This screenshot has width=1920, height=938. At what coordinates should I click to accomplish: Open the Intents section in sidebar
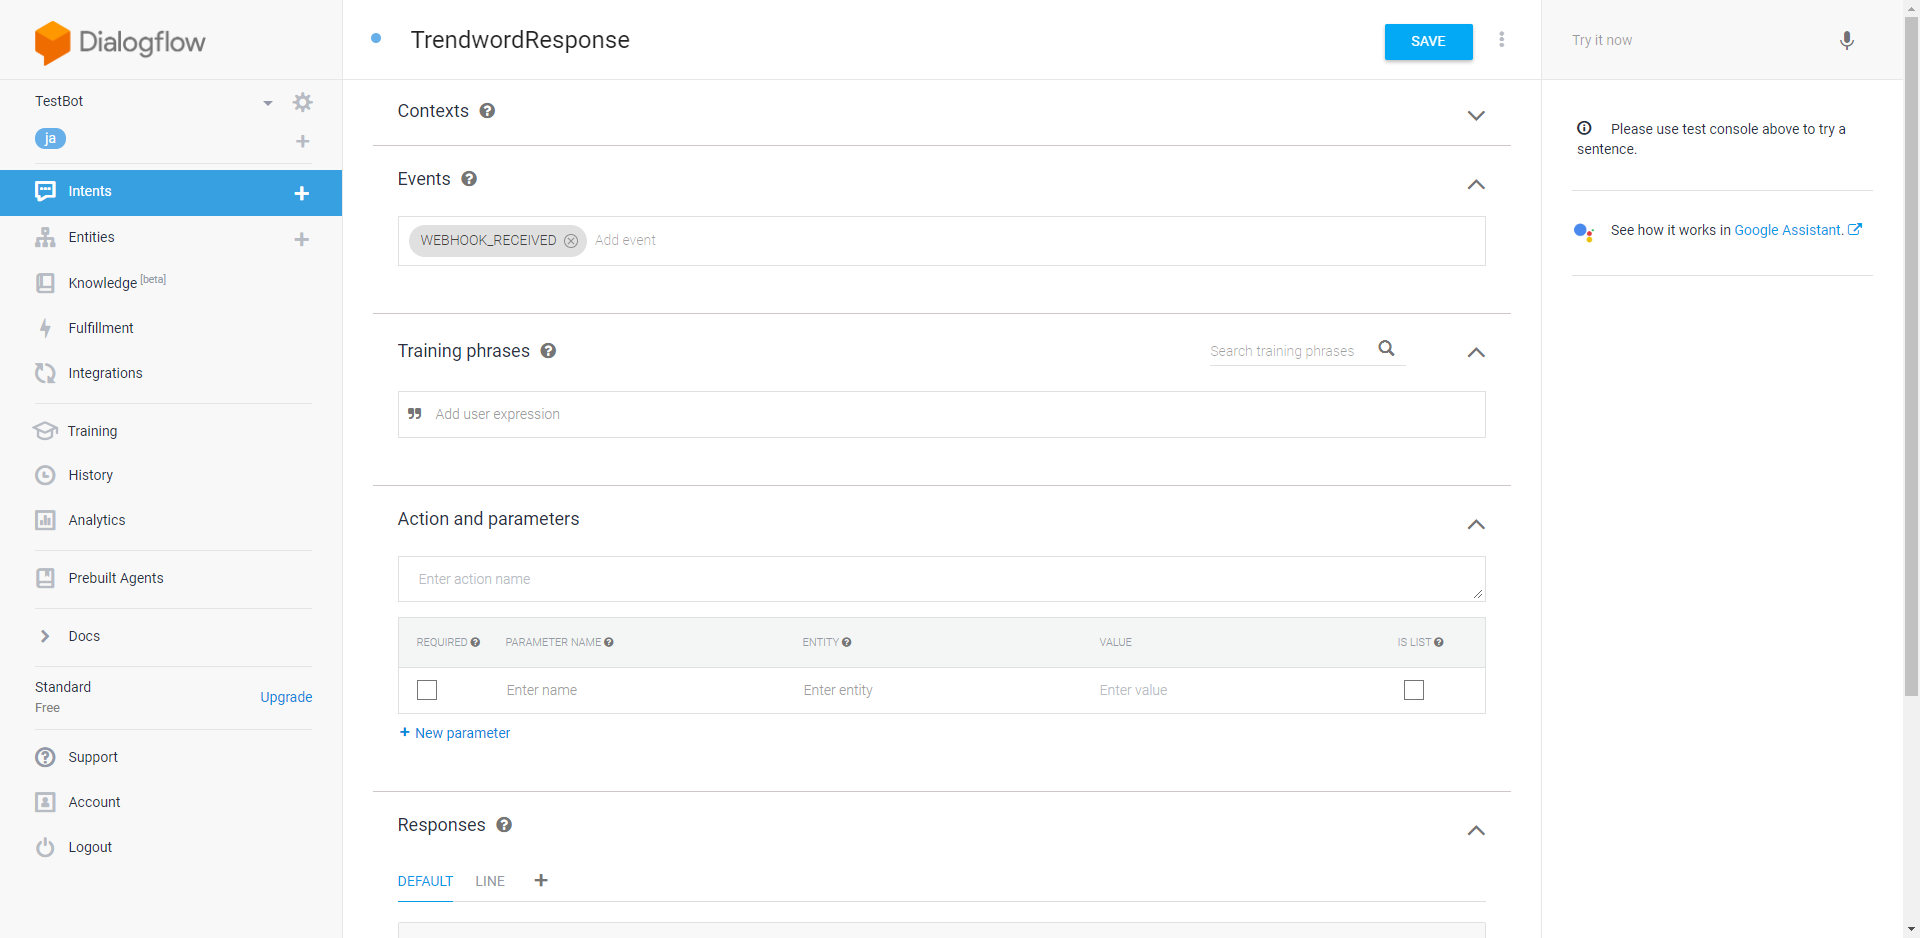[90, 191]
